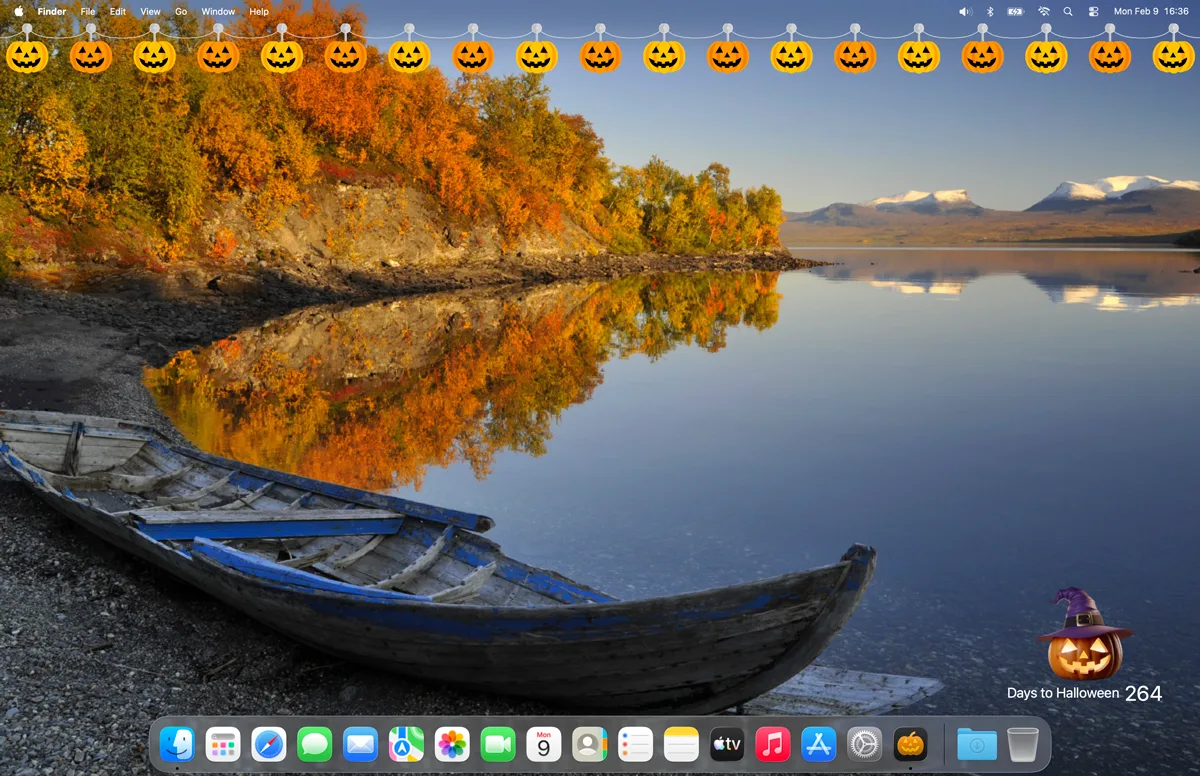Open Spotlight search in the menu bar
The width and height of the screenshot is (1200, 776).
1067,11
